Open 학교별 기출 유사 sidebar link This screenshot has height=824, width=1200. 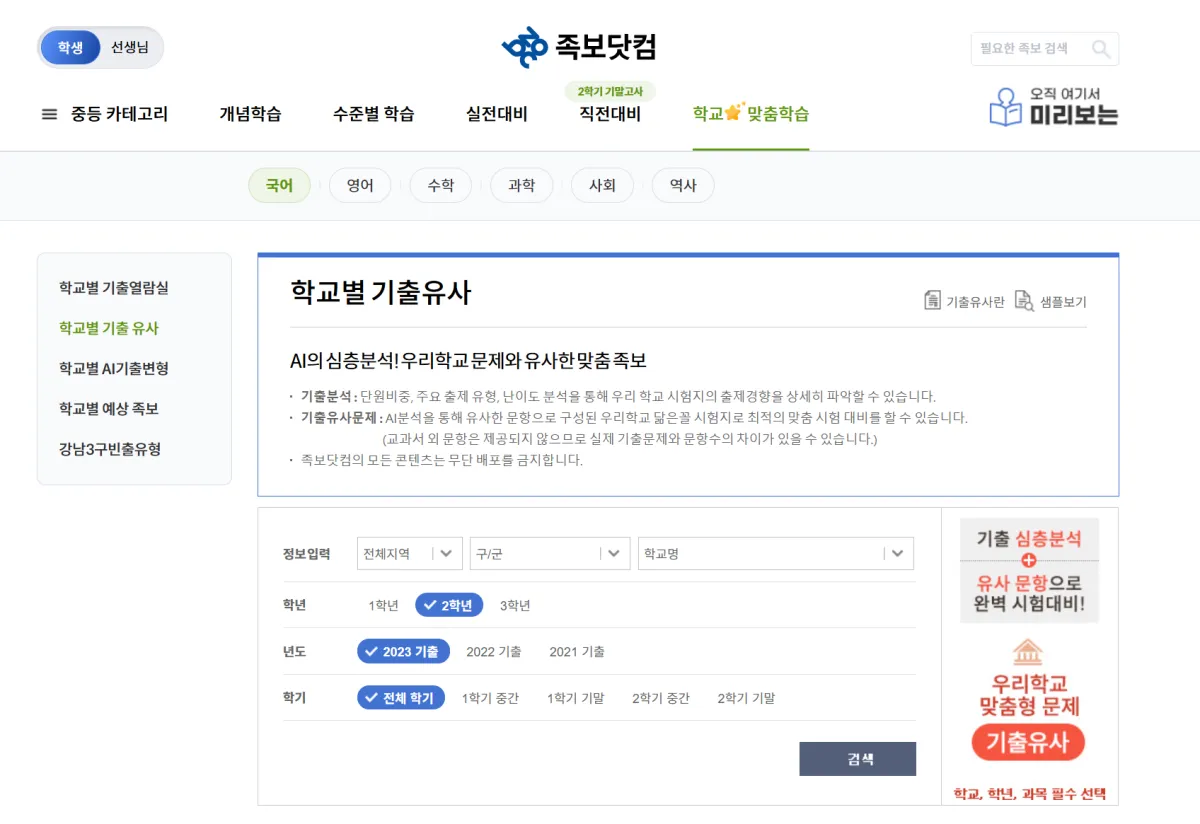click(109, 328)
